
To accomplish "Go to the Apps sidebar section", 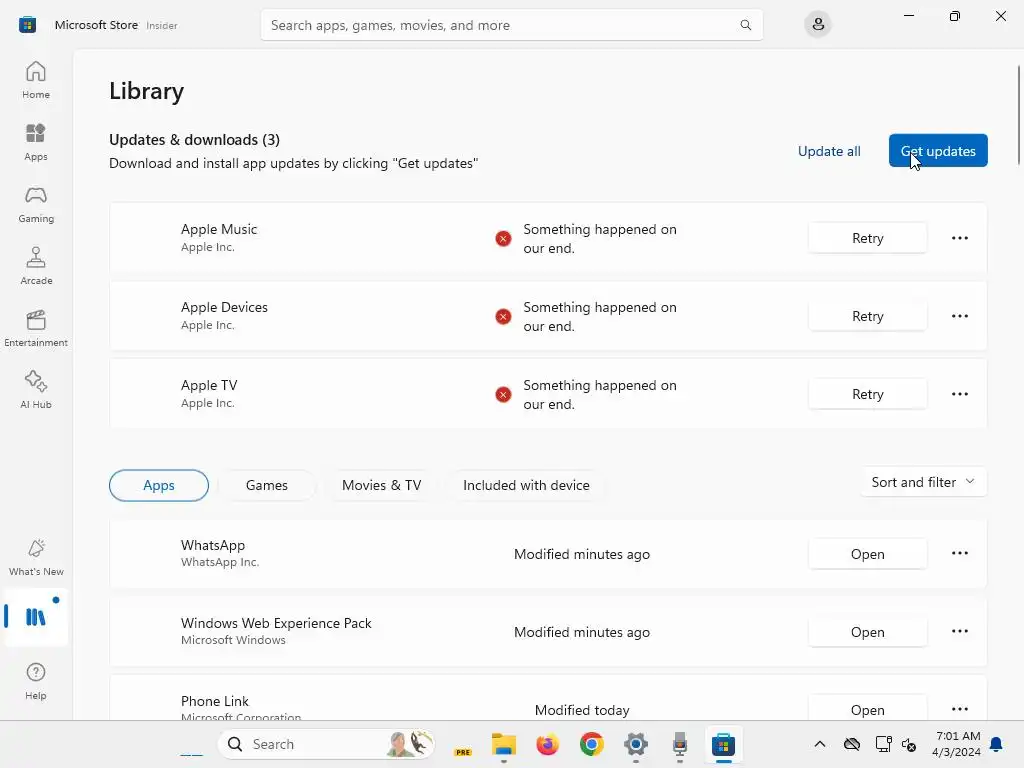I will (36, 142).
